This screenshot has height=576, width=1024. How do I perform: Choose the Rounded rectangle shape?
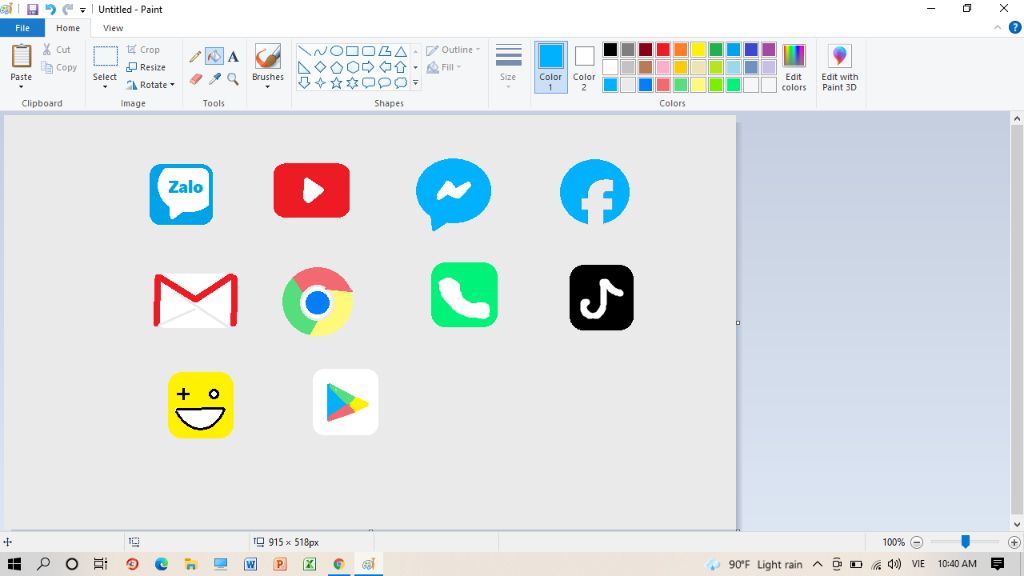pos(368,51)
